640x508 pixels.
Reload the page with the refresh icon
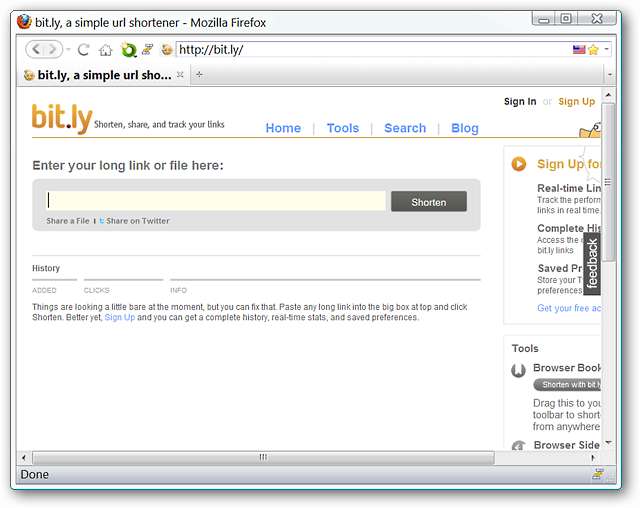pos(84,50)
